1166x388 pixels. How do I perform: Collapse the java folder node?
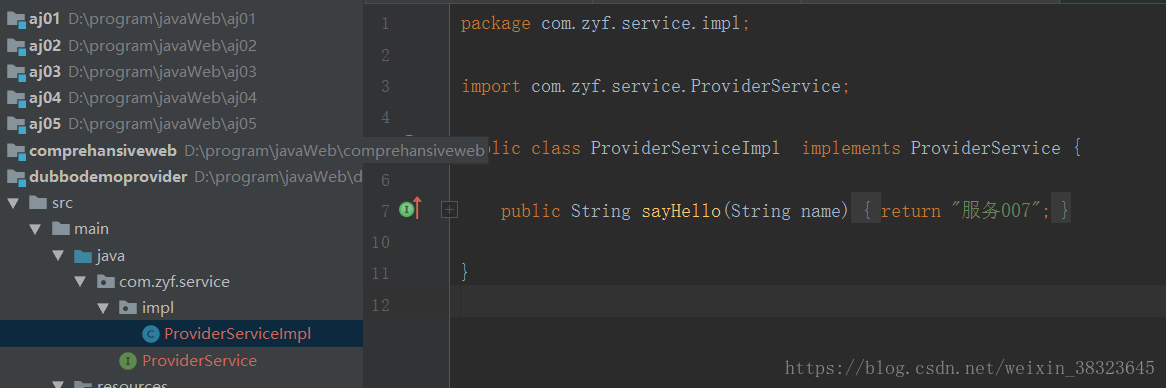[x=57, y=256]
